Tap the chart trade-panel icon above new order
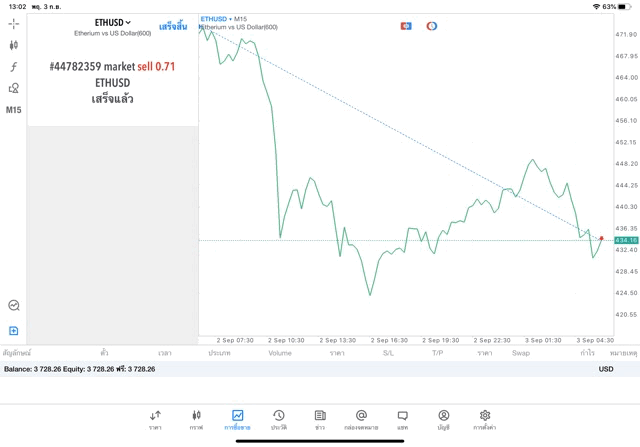Image resolution: width=640 pixels, height=447 pixels. (x=14, y=306)
